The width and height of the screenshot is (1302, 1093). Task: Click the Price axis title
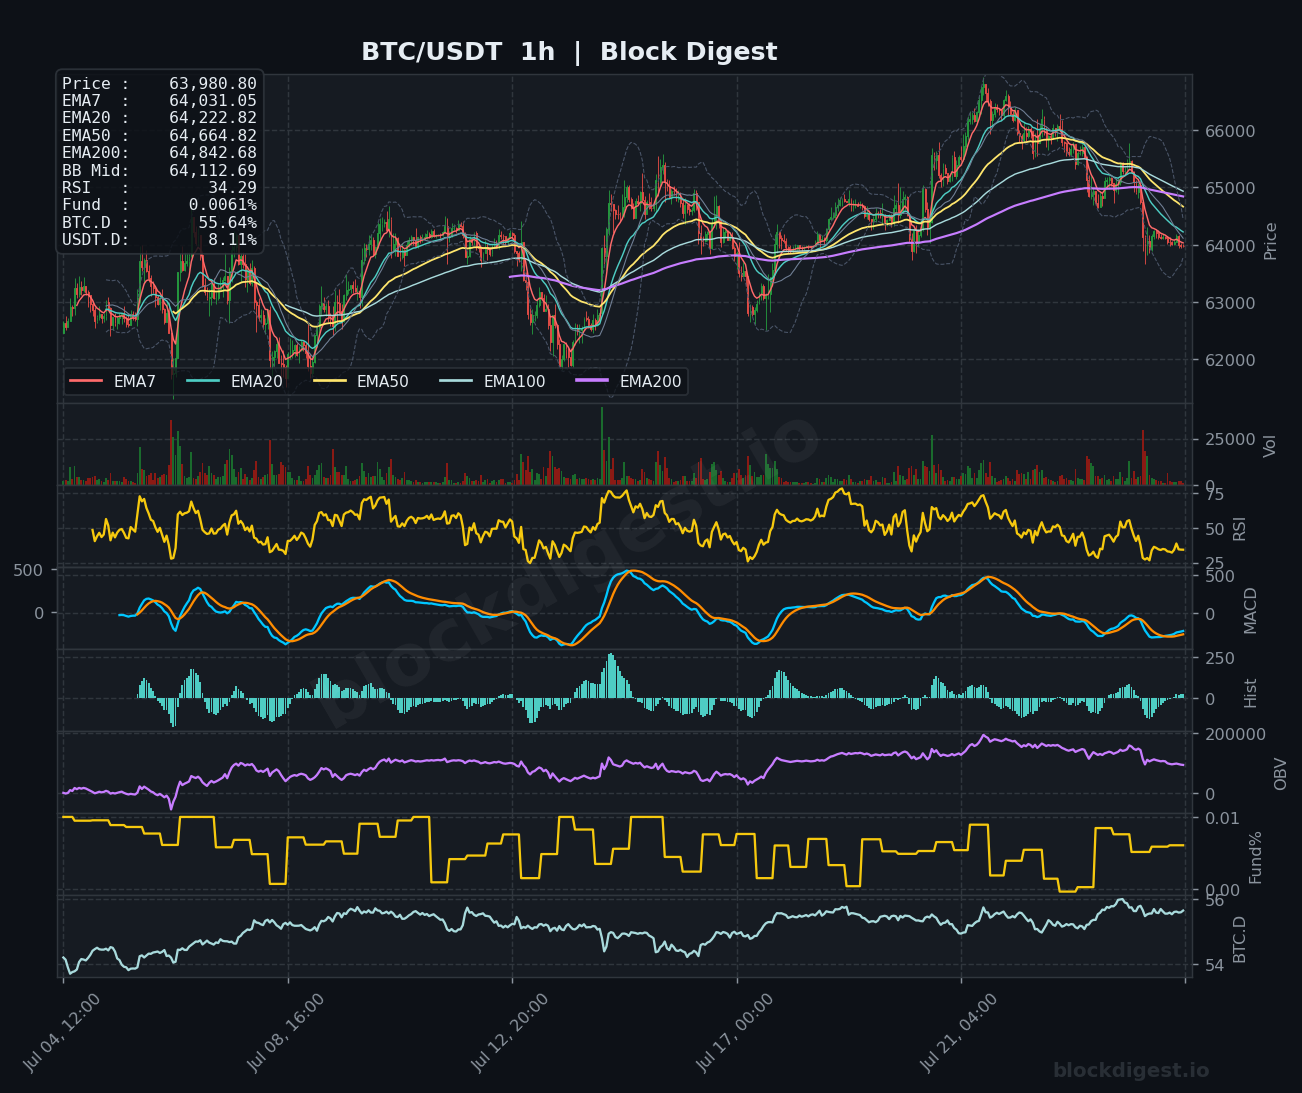tap(1271, 241)
